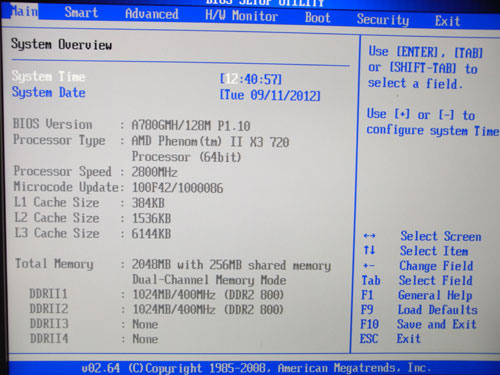The width and height of the screenshot is (500, 375).
Task: Select the System Date label
Action: coord(49,92)
